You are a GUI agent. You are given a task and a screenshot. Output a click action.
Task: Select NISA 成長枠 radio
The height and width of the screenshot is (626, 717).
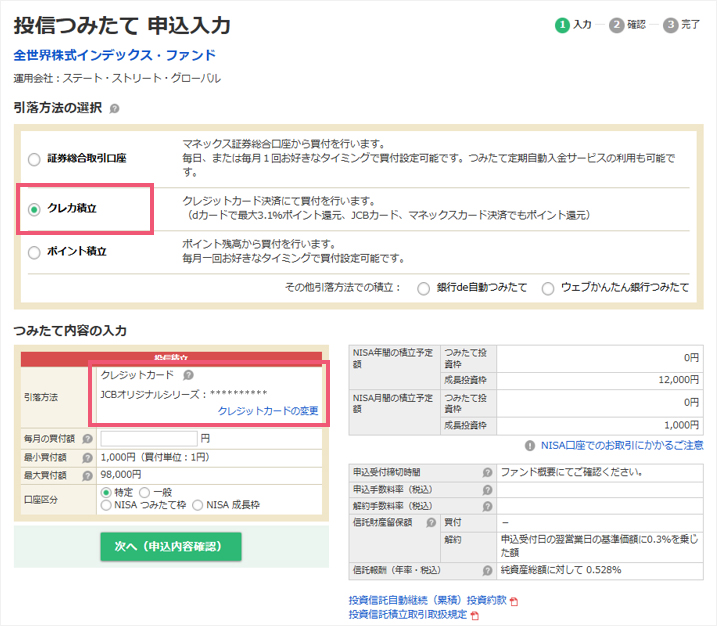pos(198,505)
